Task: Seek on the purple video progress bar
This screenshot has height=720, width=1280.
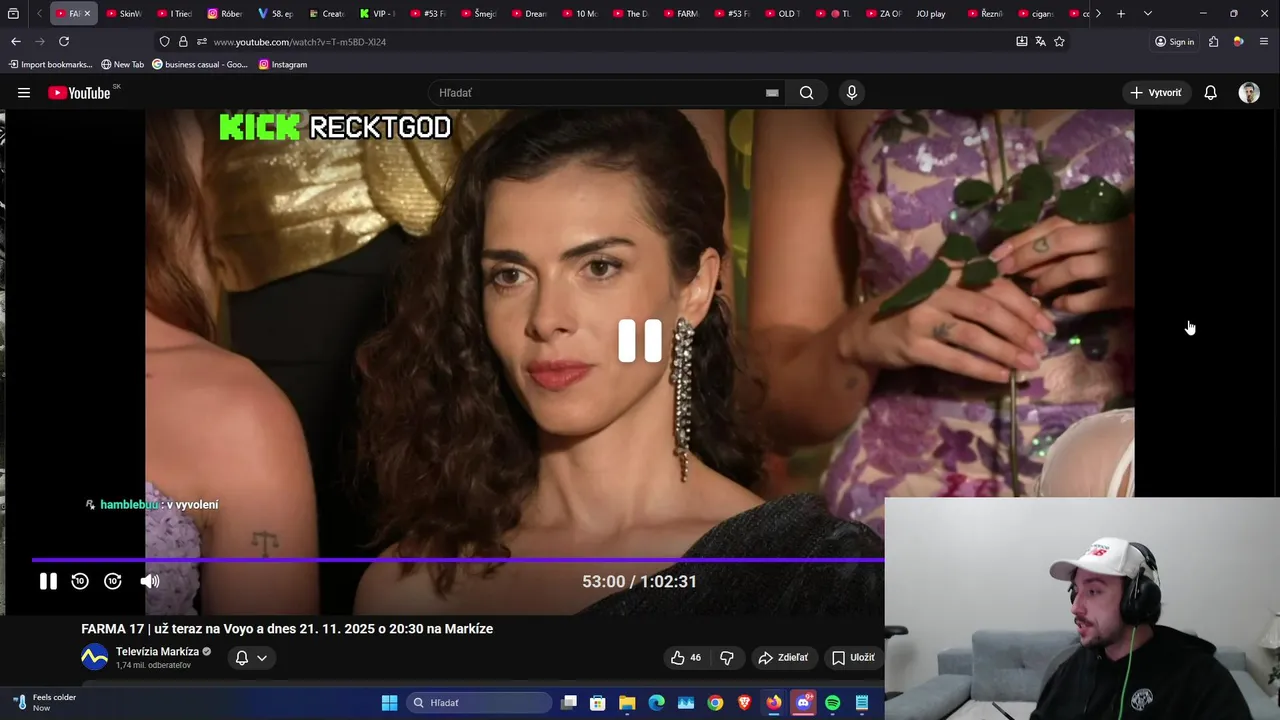Action: pos(458,560)
